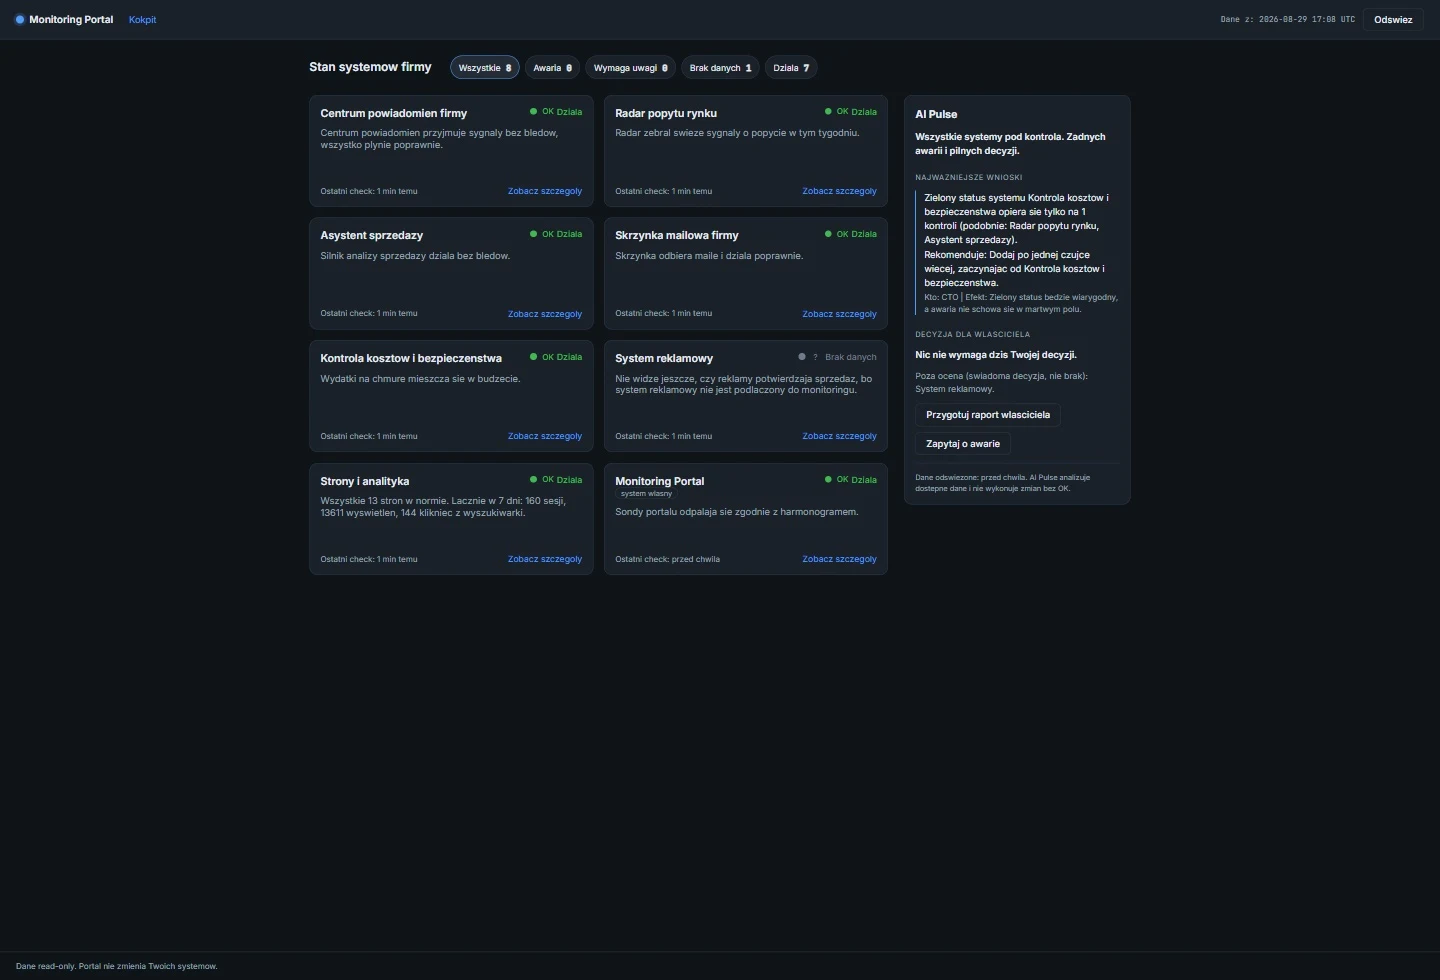Screen dimensions: 1440x980
Task: Click "Ostatni check: przed chwila" on Monitoring Portal card
Action: coord(667,559)
